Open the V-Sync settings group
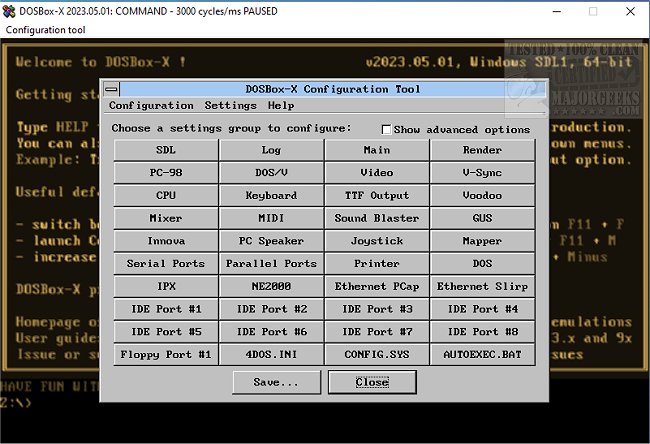The height and width of the screenshot is (444, 650). (x=483, y=173)
